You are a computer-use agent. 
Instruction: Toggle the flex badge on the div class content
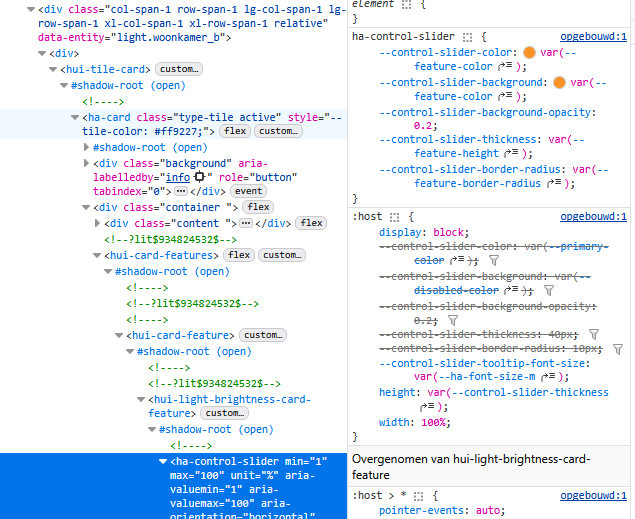click(x=311, y=223)
